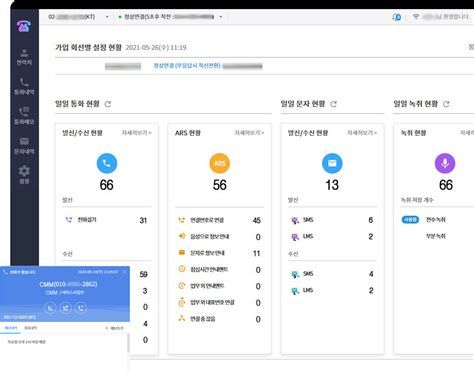The width and height of the screenshot is (474, 373).
Task: Click the 음성으로 정보안내 speaker icon
Action: tap(182, 236)
